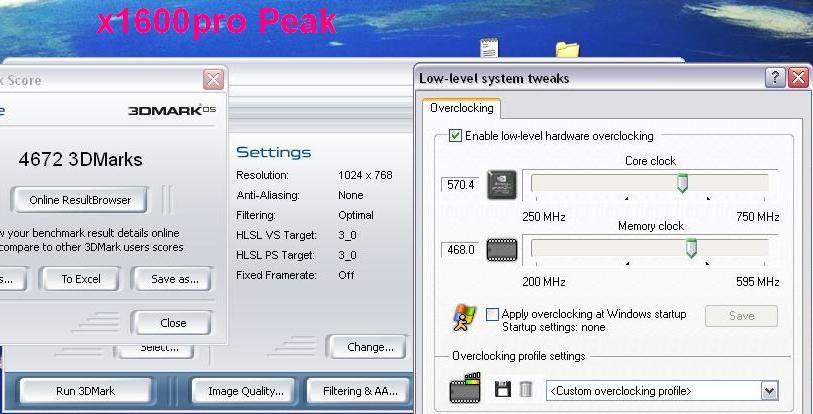This screenshot has height=414, width=813.
Task: Click the Online ResultBrowser button
Action: point(80,200)
